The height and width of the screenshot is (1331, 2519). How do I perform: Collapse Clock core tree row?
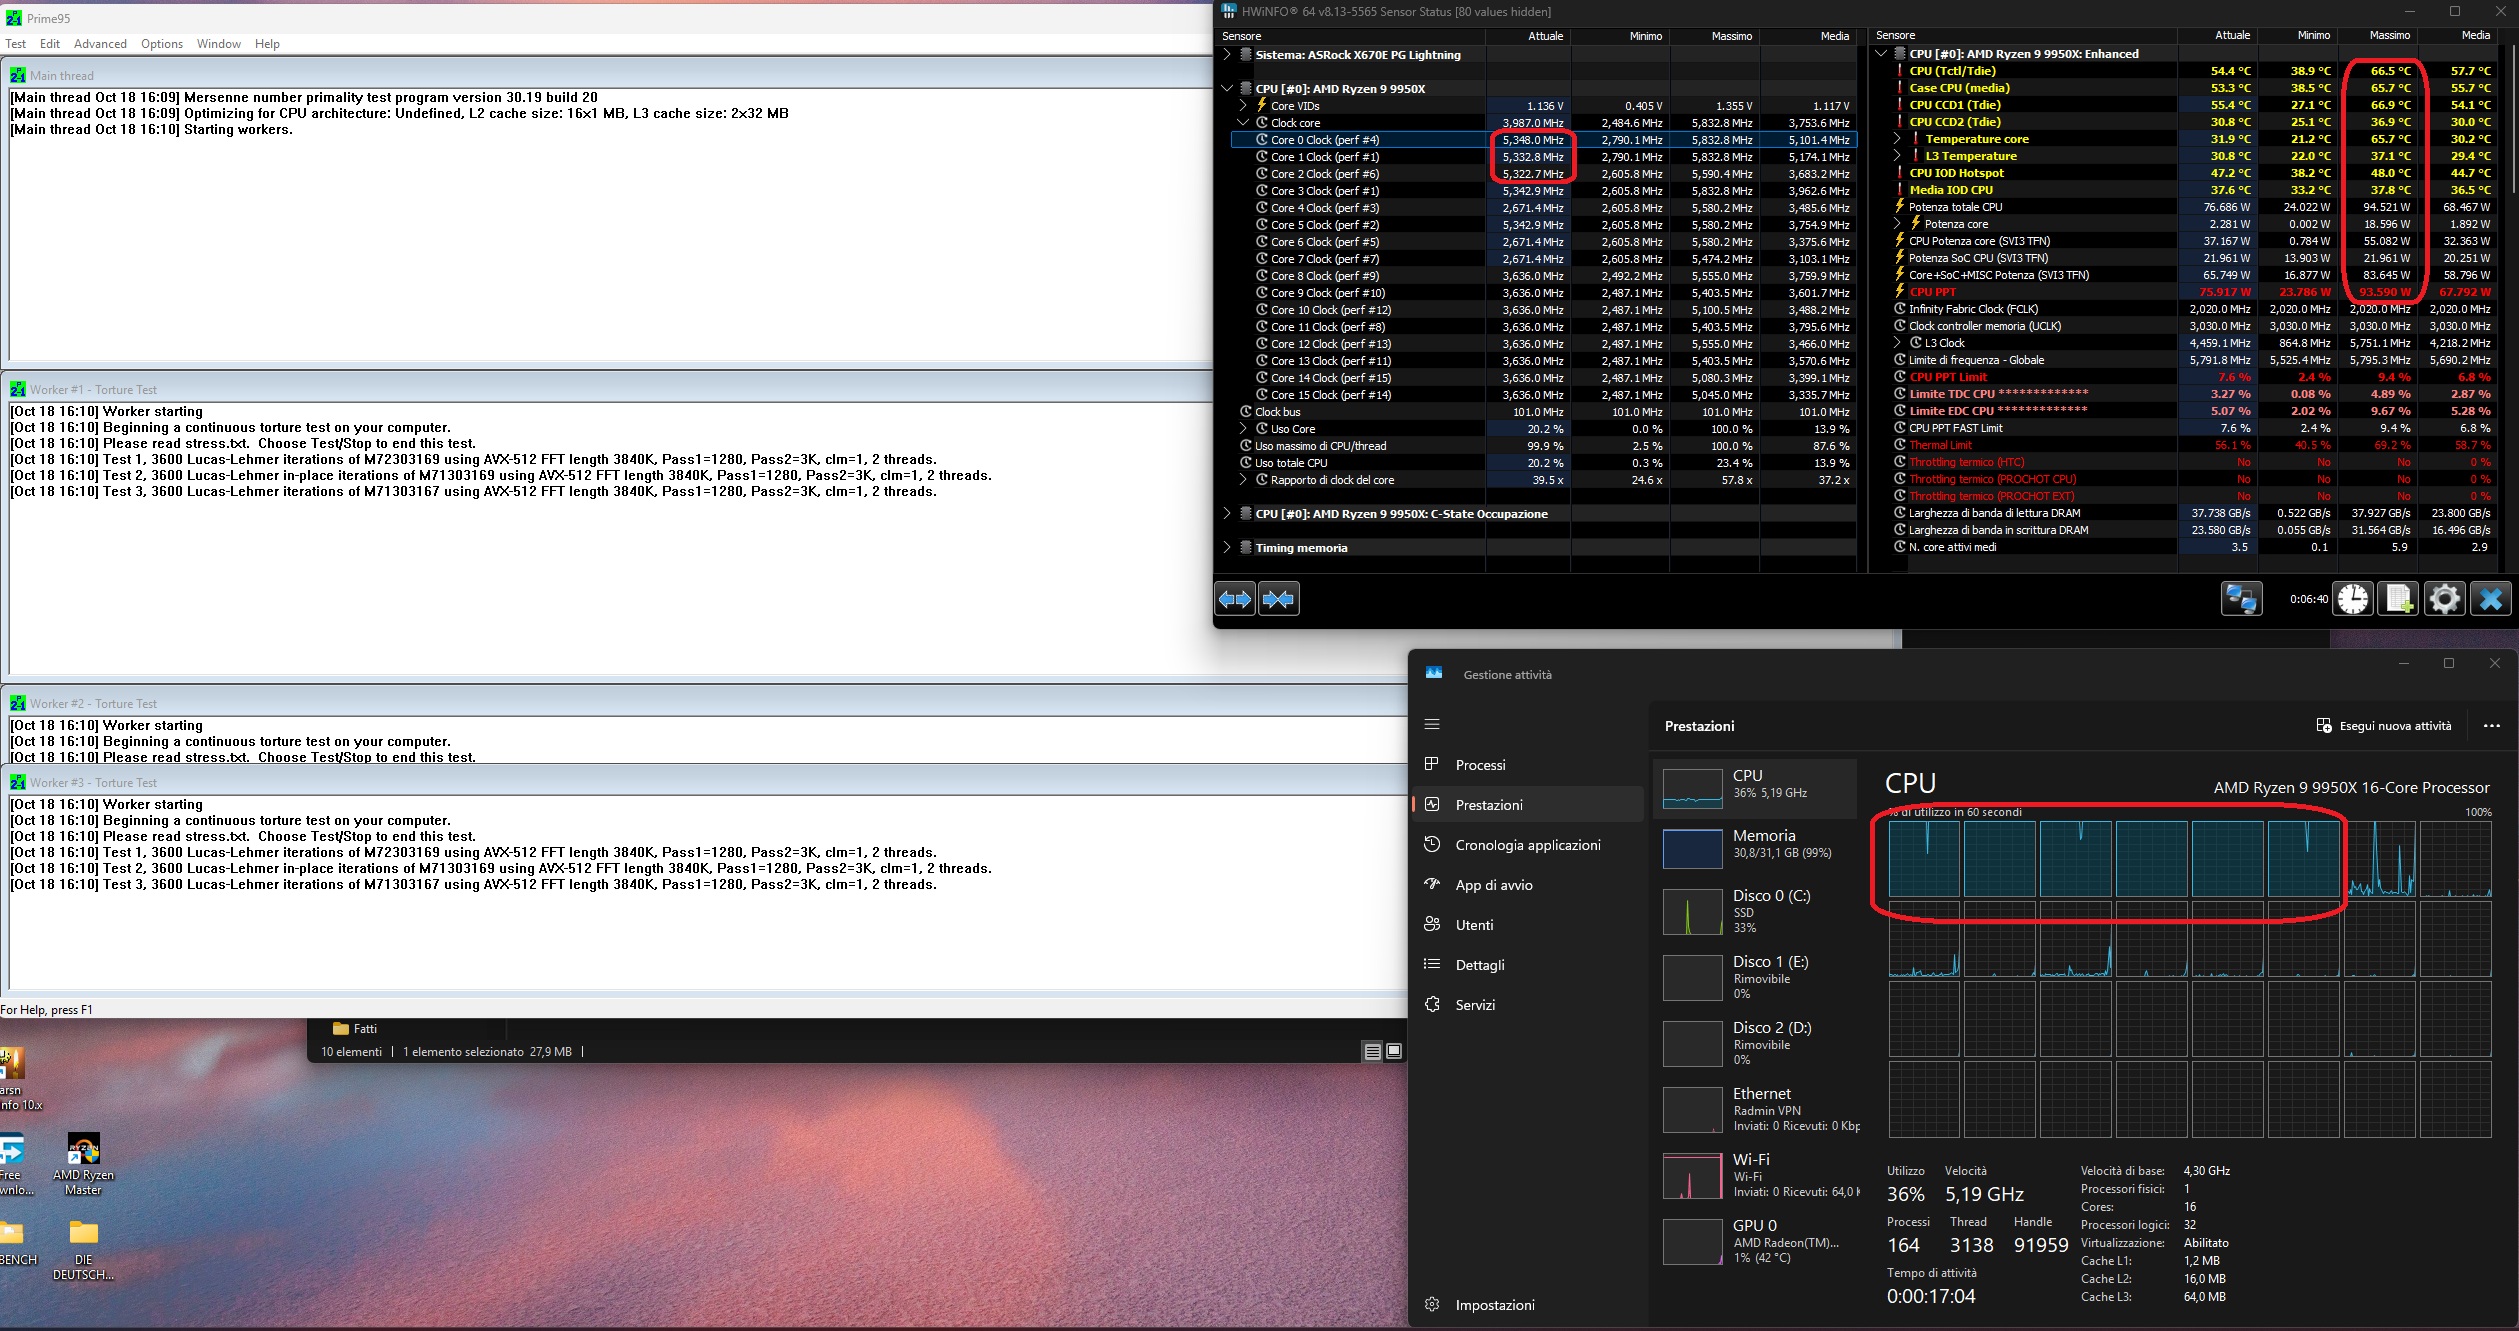pos(1243,123)
